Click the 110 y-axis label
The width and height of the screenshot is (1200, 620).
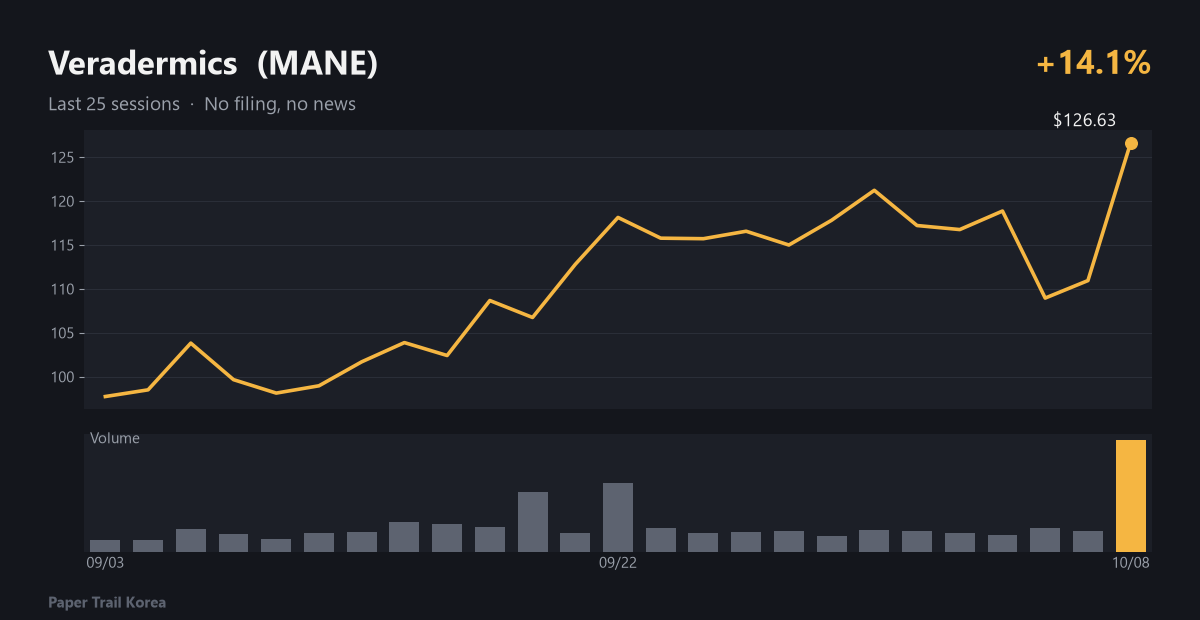point(65,290)
